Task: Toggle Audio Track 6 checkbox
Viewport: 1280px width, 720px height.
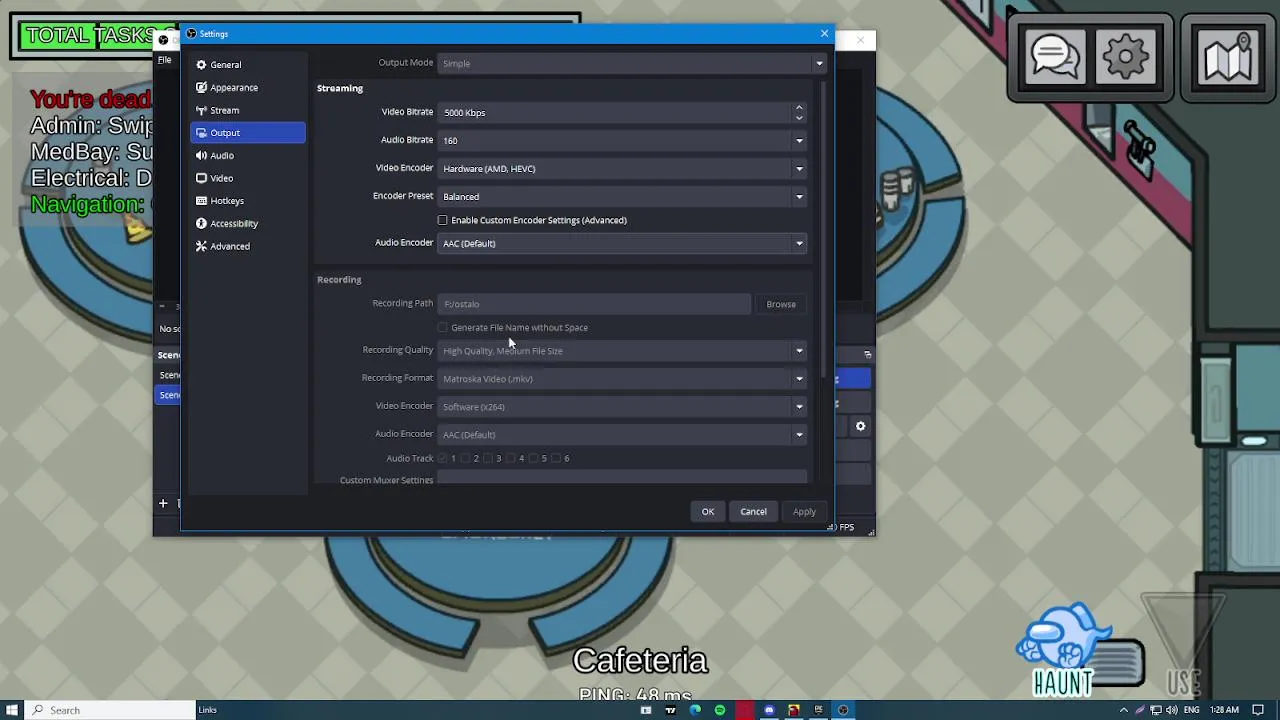Action: pyautogui.click(x=556, y=458)
